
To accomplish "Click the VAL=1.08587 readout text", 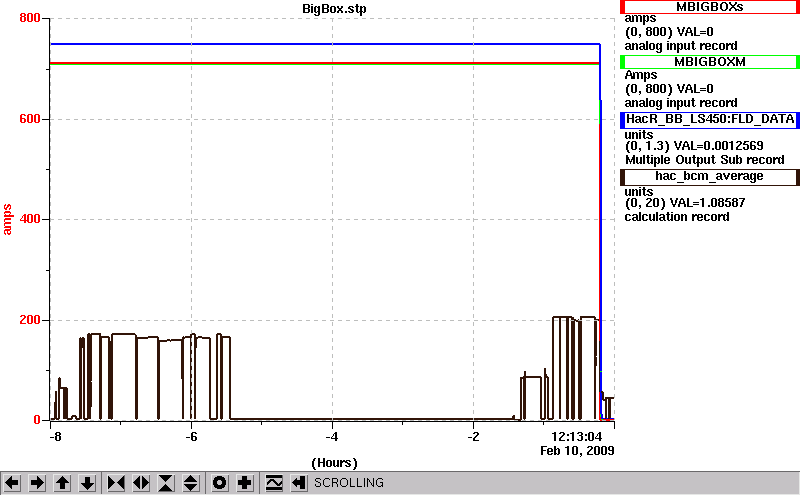I will (707, 203).
